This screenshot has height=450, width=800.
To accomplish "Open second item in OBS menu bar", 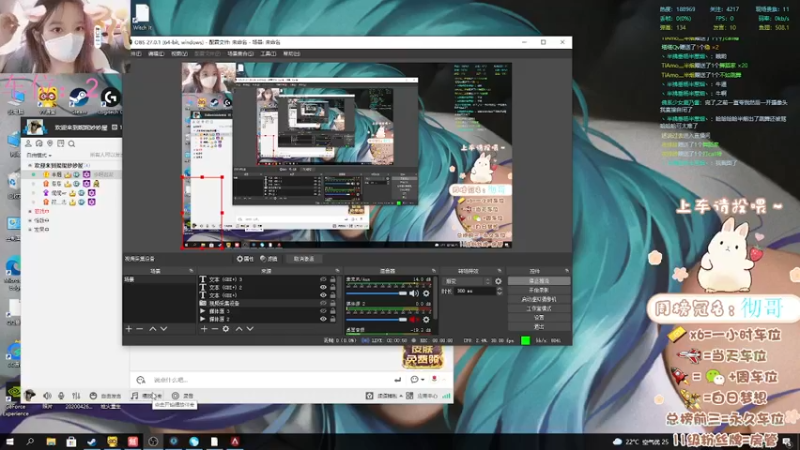I will point(156,54).
